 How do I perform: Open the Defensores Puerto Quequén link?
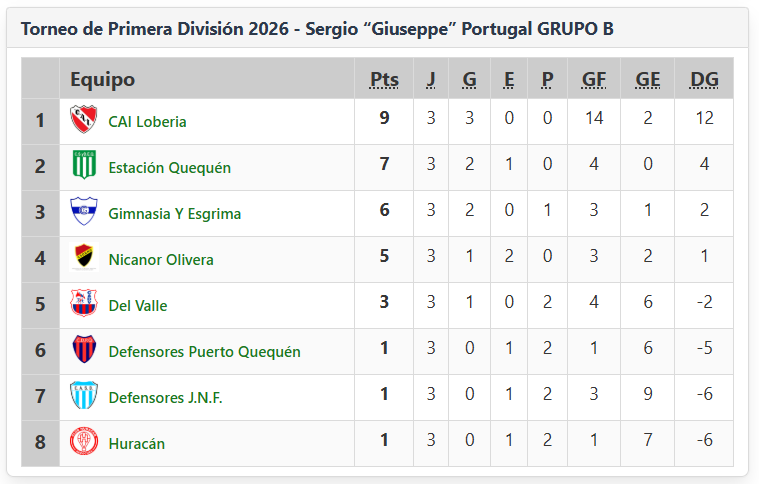click(204, 351)
